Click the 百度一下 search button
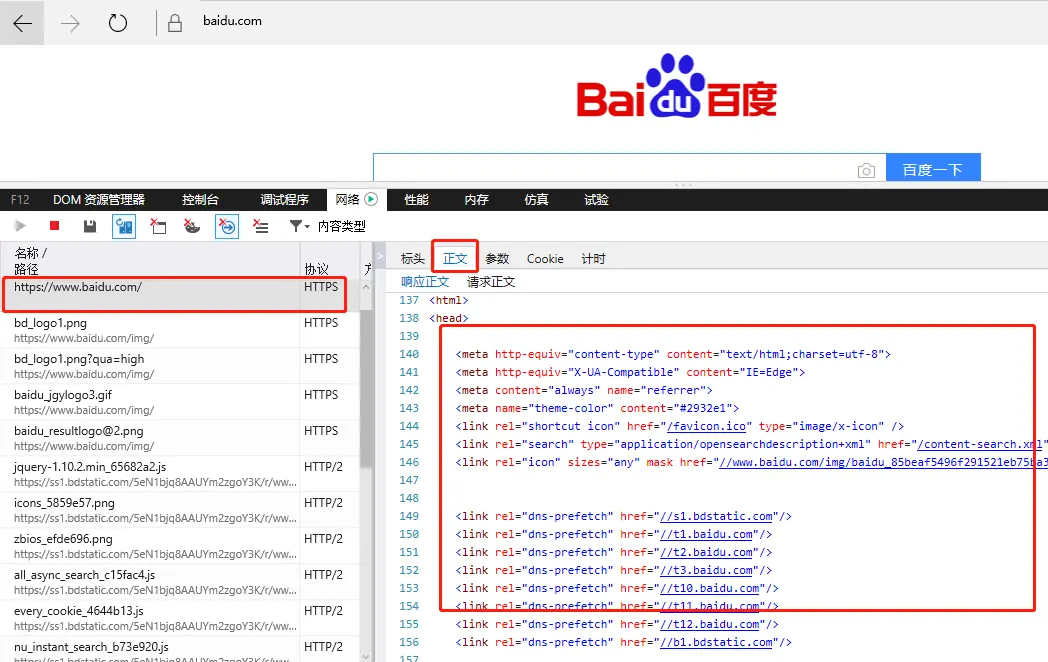 pyautogui.click(x=933, y=168)
